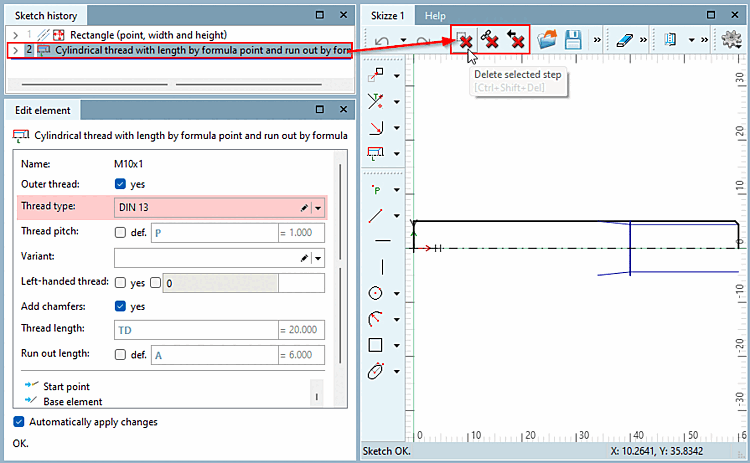Click pencil edit icon in Variant field
Viewport: 750px width, 463px height.
304,258
